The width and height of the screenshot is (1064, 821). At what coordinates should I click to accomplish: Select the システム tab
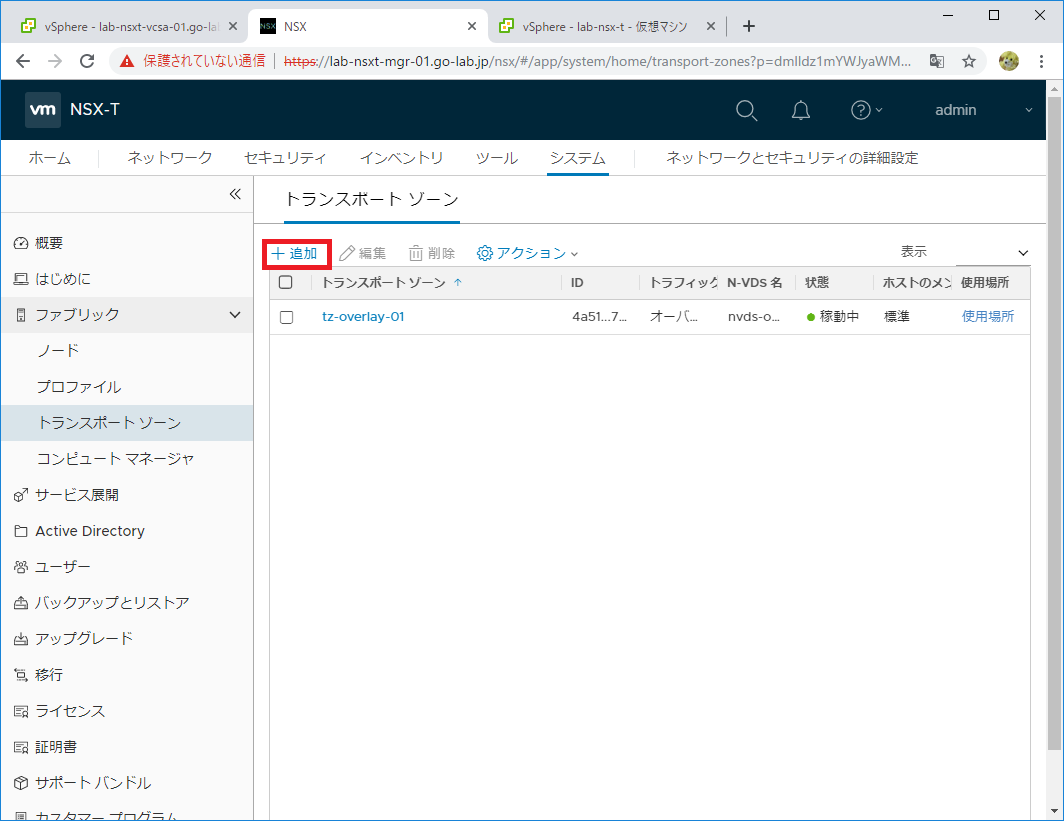click(577, 158)
